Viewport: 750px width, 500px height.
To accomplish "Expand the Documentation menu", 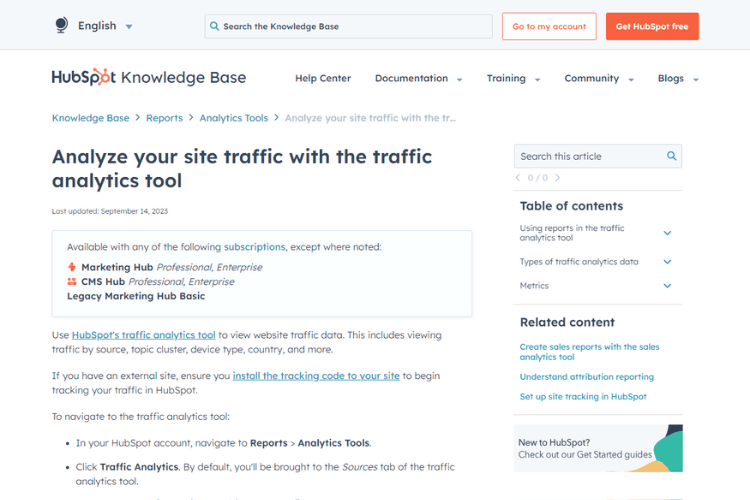I will tap(418, 78).
